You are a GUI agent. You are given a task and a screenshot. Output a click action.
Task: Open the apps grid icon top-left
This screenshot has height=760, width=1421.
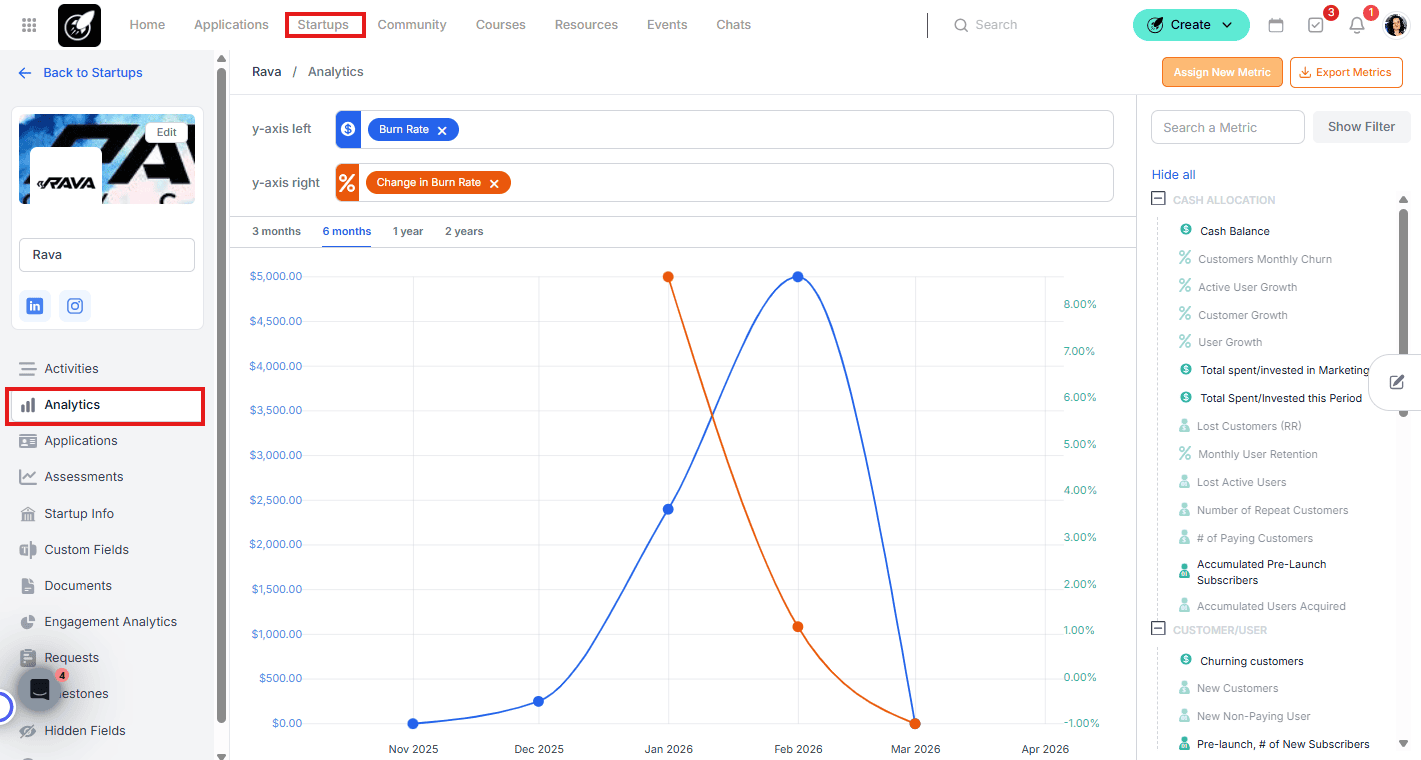[x=28, y=24]
